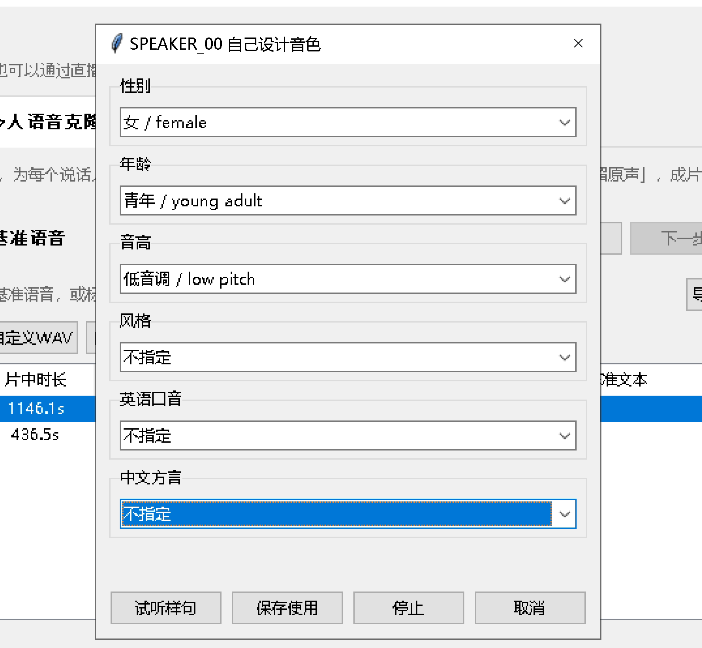The image size is (702, 648).
Task: Select the 1146.1s row in background window
Action: 47,408
